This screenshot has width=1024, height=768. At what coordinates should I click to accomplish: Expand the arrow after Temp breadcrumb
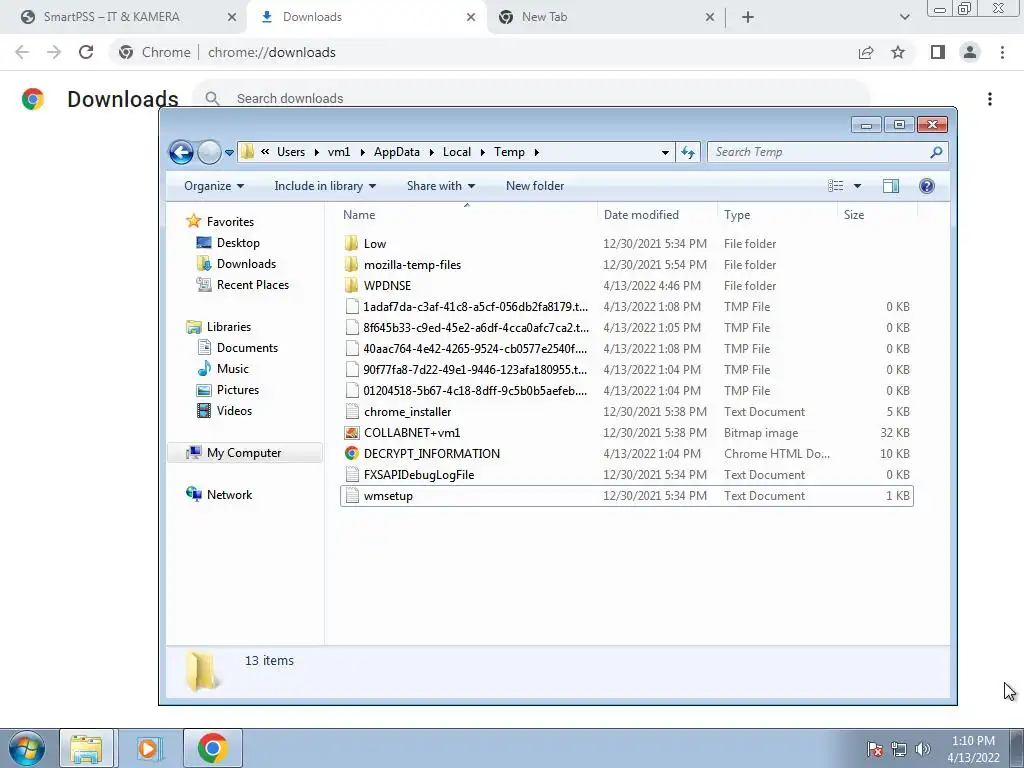[x=537, y=152]
